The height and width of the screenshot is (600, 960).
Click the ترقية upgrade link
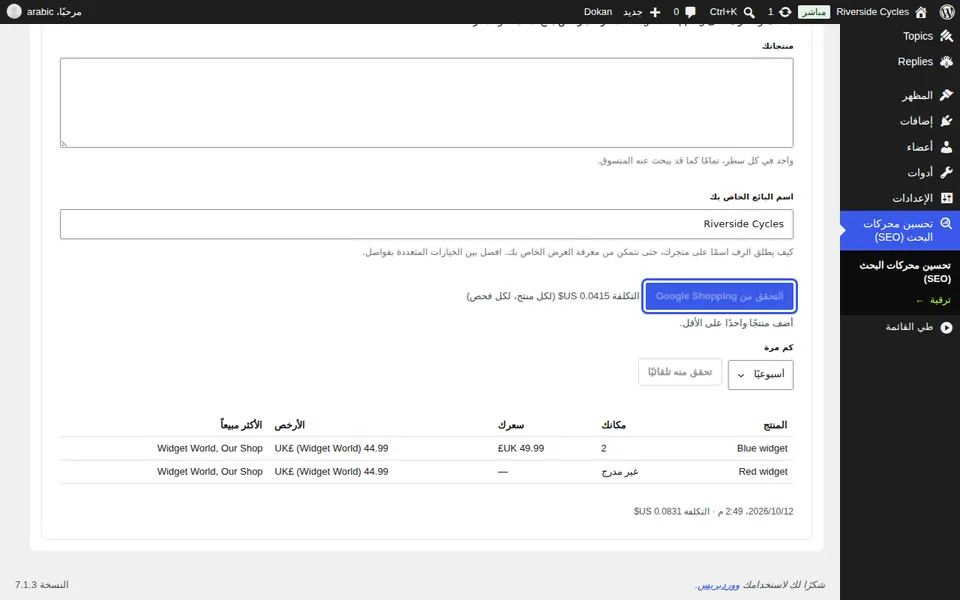934,301
